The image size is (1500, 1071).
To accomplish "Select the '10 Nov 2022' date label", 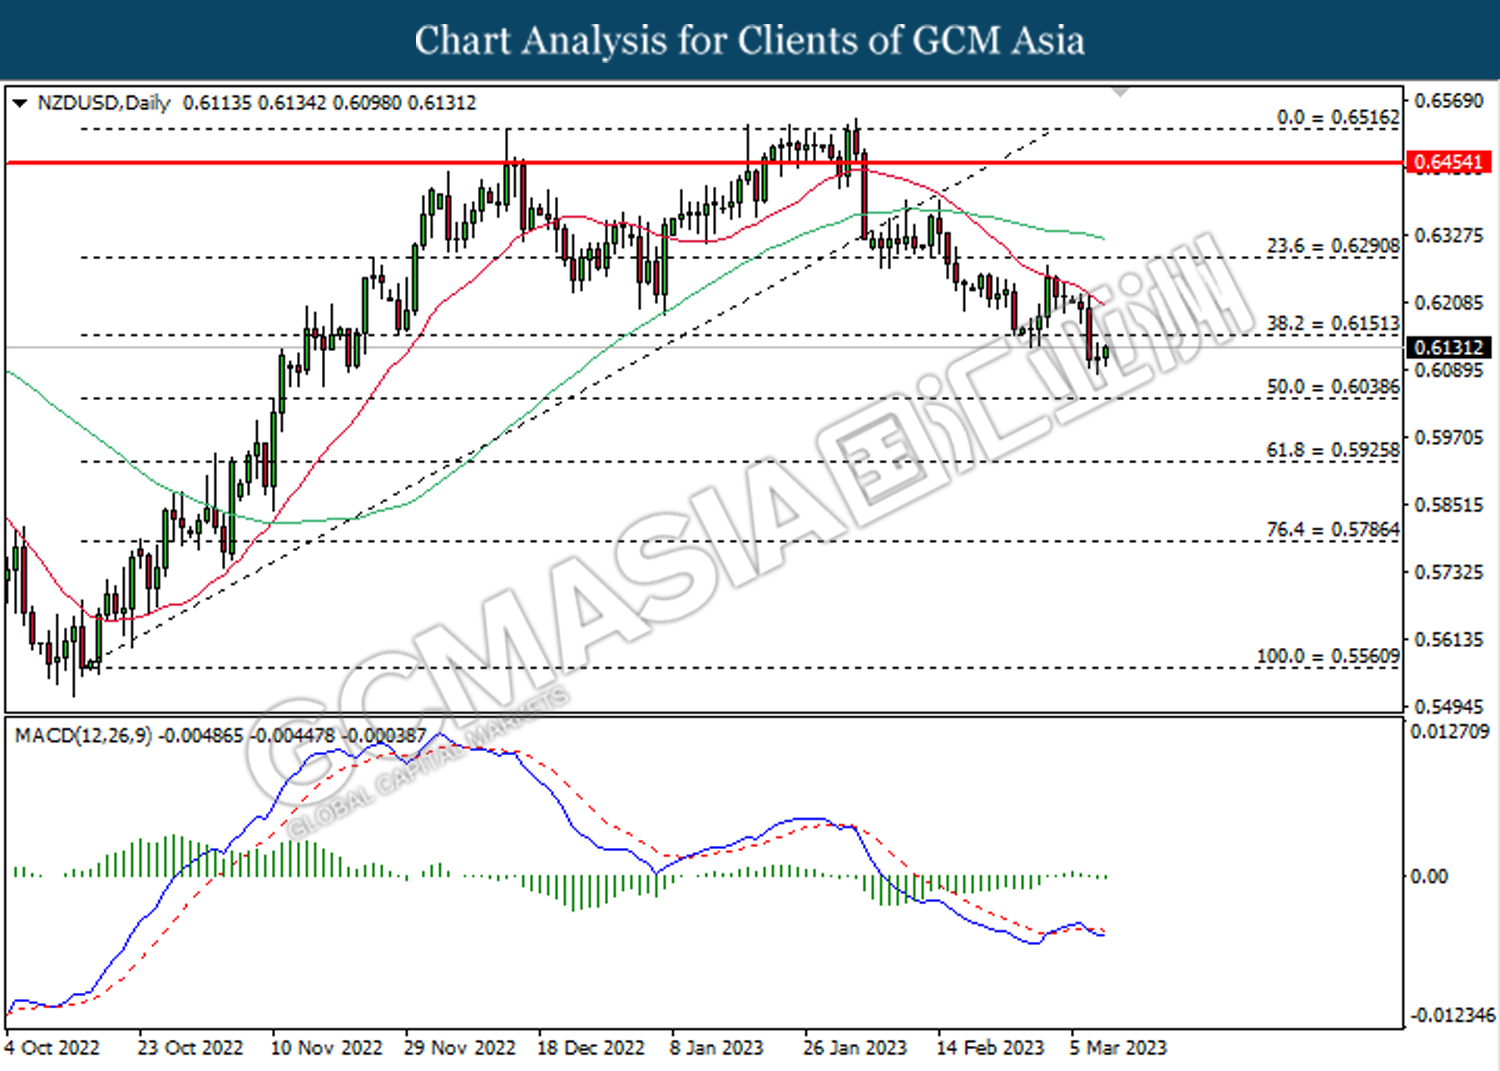I will (326, 1047).
